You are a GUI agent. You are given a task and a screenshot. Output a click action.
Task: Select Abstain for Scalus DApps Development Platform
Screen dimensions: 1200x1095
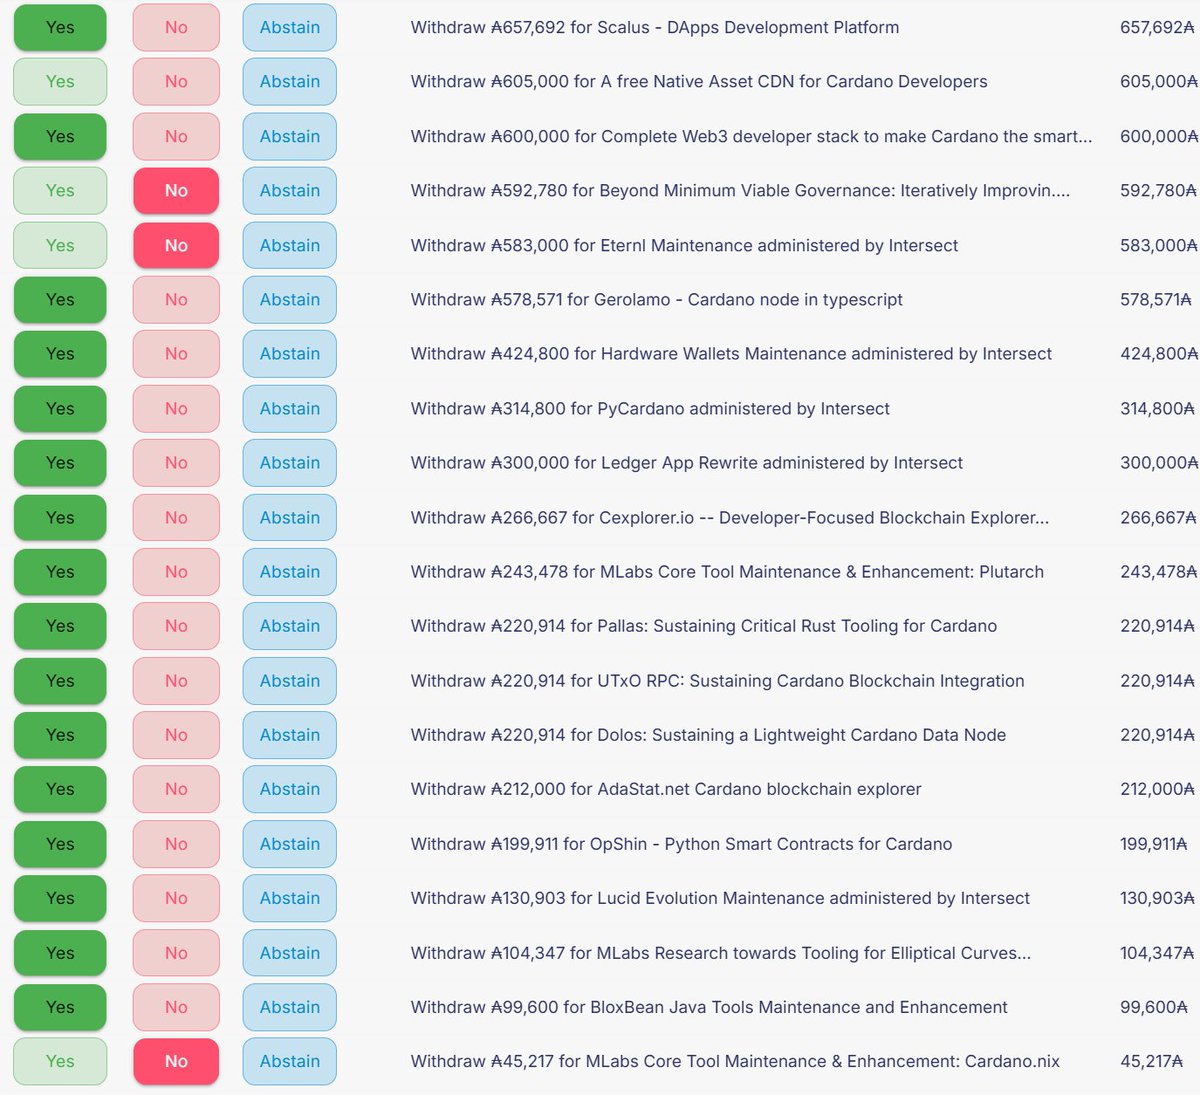[x=290, y=28]
